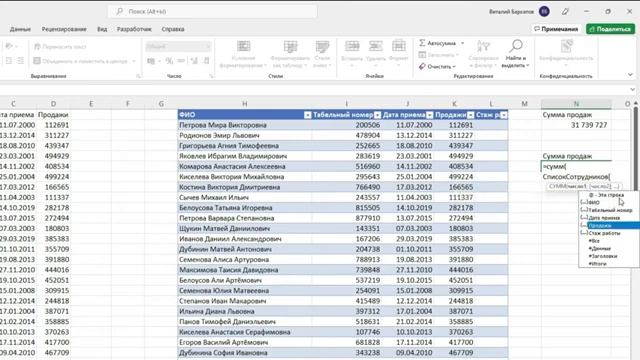Click Decrease Indent icon
Screen dimensions: 640x360
tap(8, 61)
